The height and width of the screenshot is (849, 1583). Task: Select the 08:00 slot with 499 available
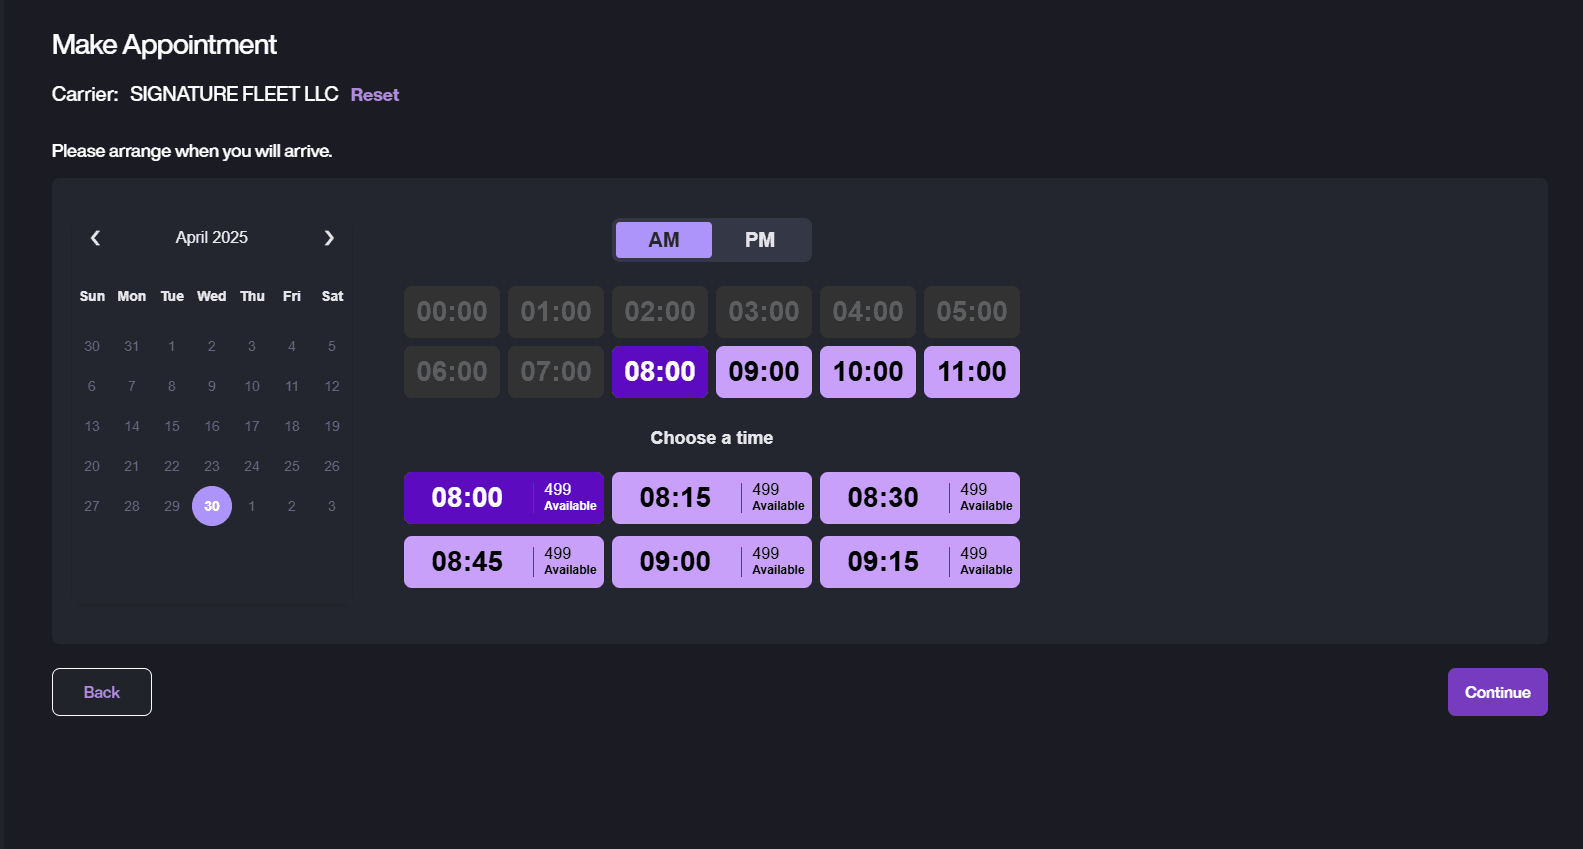pos(504,498)
